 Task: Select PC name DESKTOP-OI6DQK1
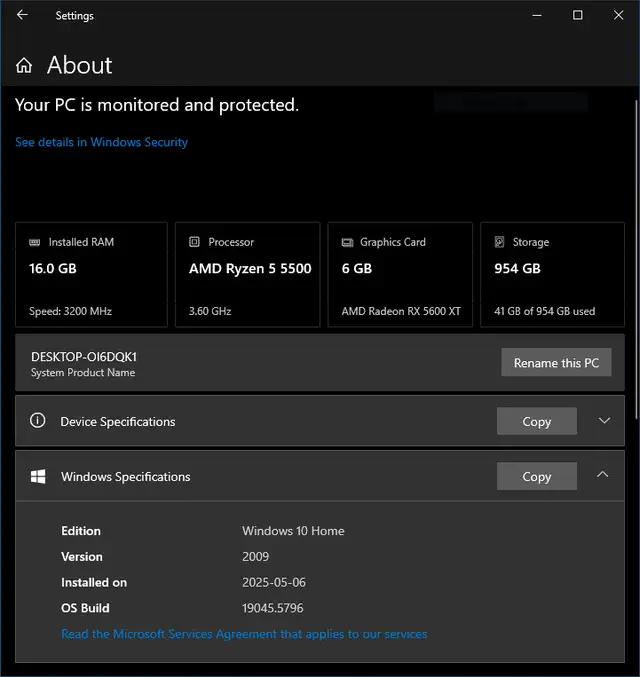[x=84, y=357]
